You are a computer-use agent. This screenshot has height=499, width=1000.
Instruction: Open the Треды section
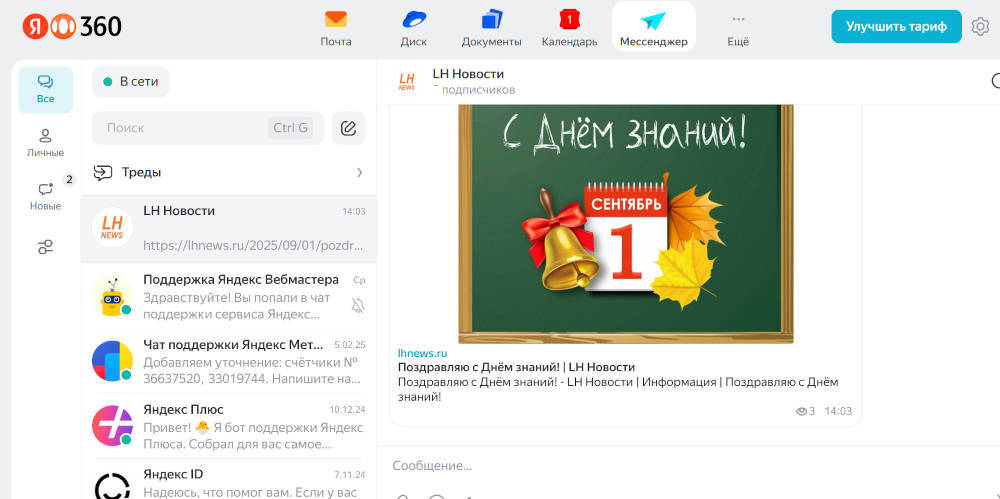[228, 172]
